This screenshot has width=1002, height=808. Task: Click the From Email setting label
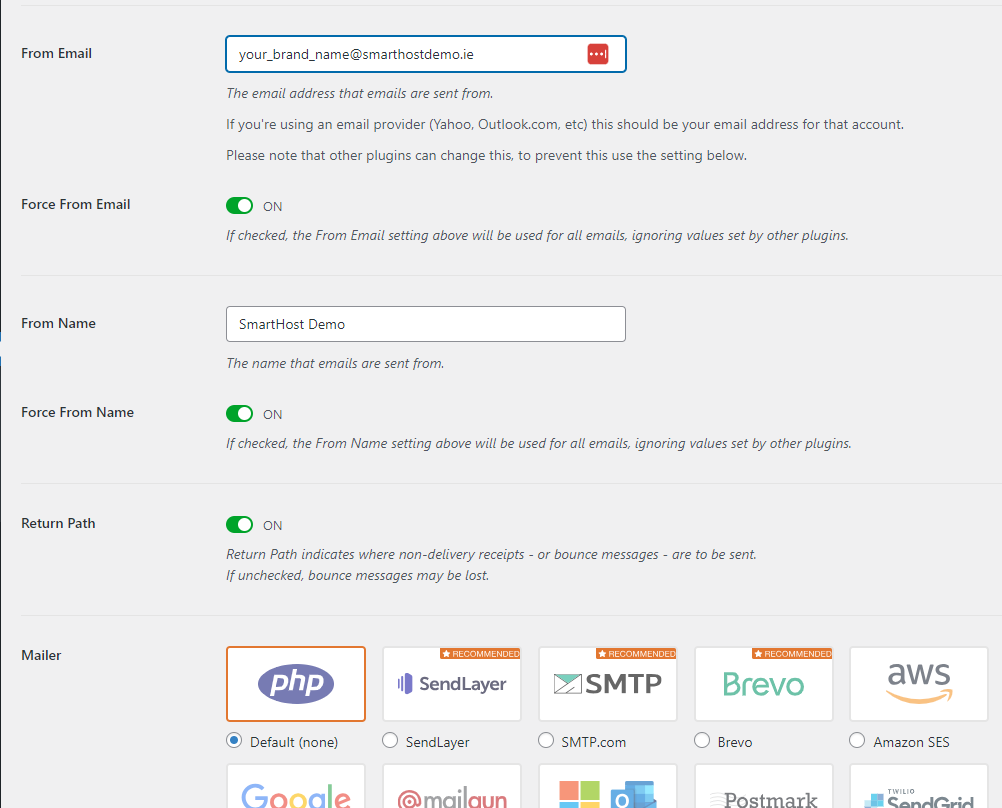coord(56,54)
